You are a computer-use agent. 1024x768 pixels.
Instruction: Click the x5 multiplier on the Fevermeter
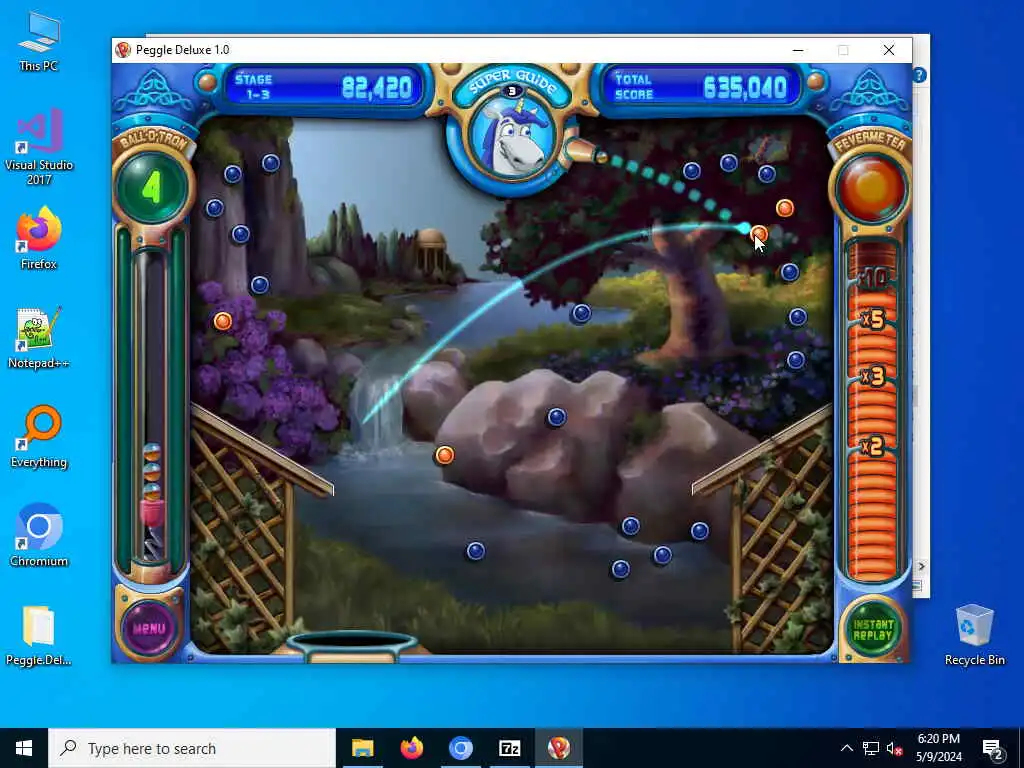(x=872, y=319)
